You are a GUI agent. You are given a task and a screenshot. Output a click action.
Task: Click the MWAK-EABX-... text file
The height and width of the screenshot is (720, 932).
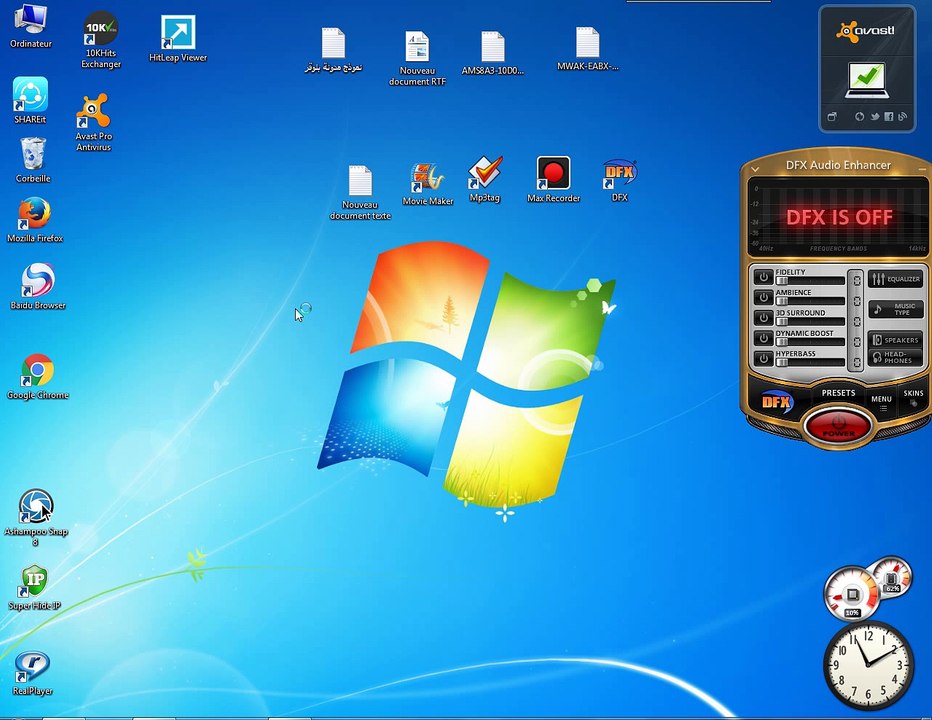click(x=587, y=49)
